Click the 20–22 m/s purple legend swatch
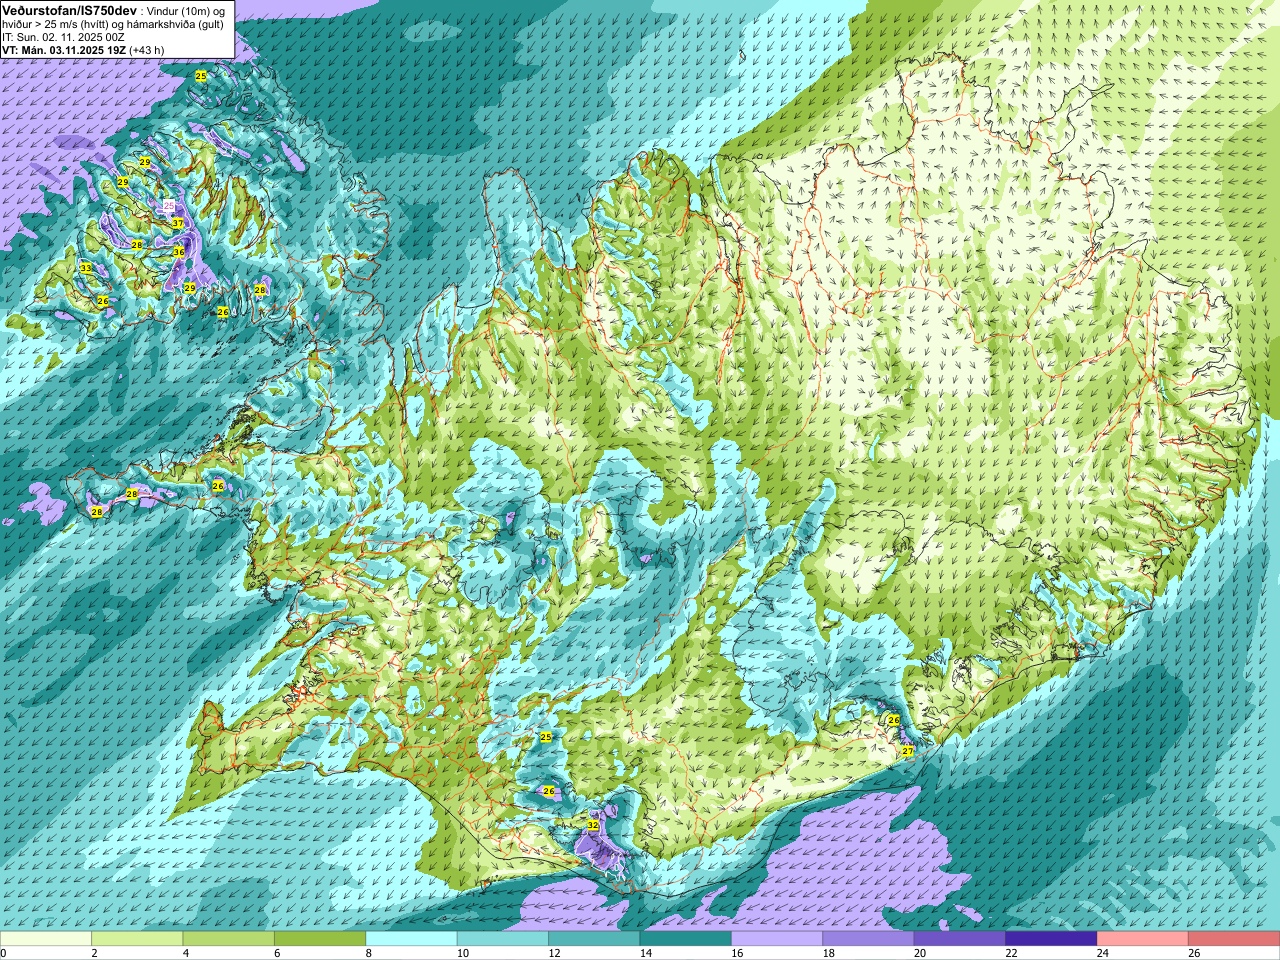The image size is (1280, 960). point(960,939)
